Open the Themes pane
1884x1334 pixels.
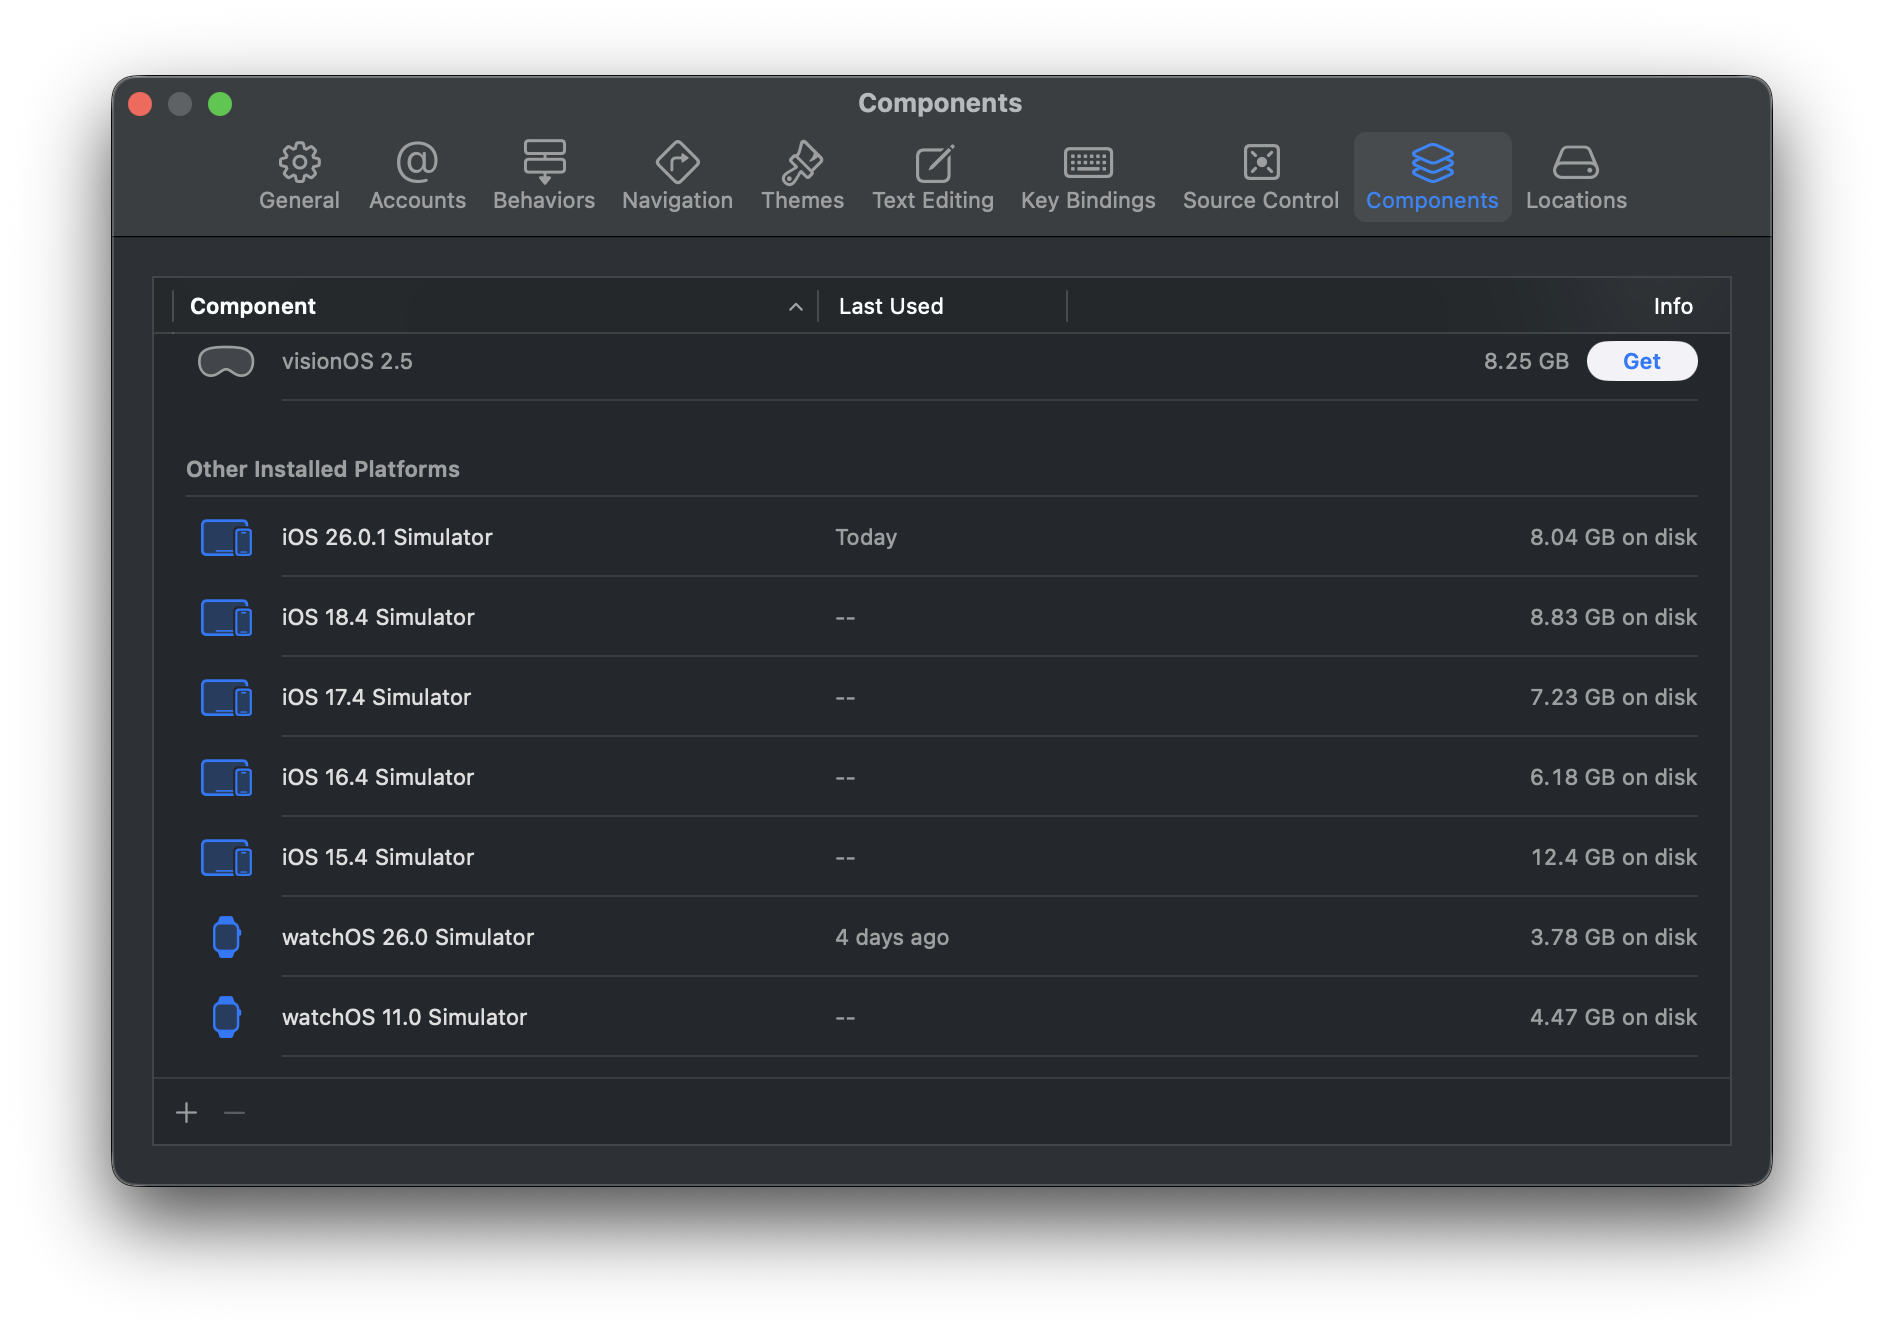[x=802, y=177]
